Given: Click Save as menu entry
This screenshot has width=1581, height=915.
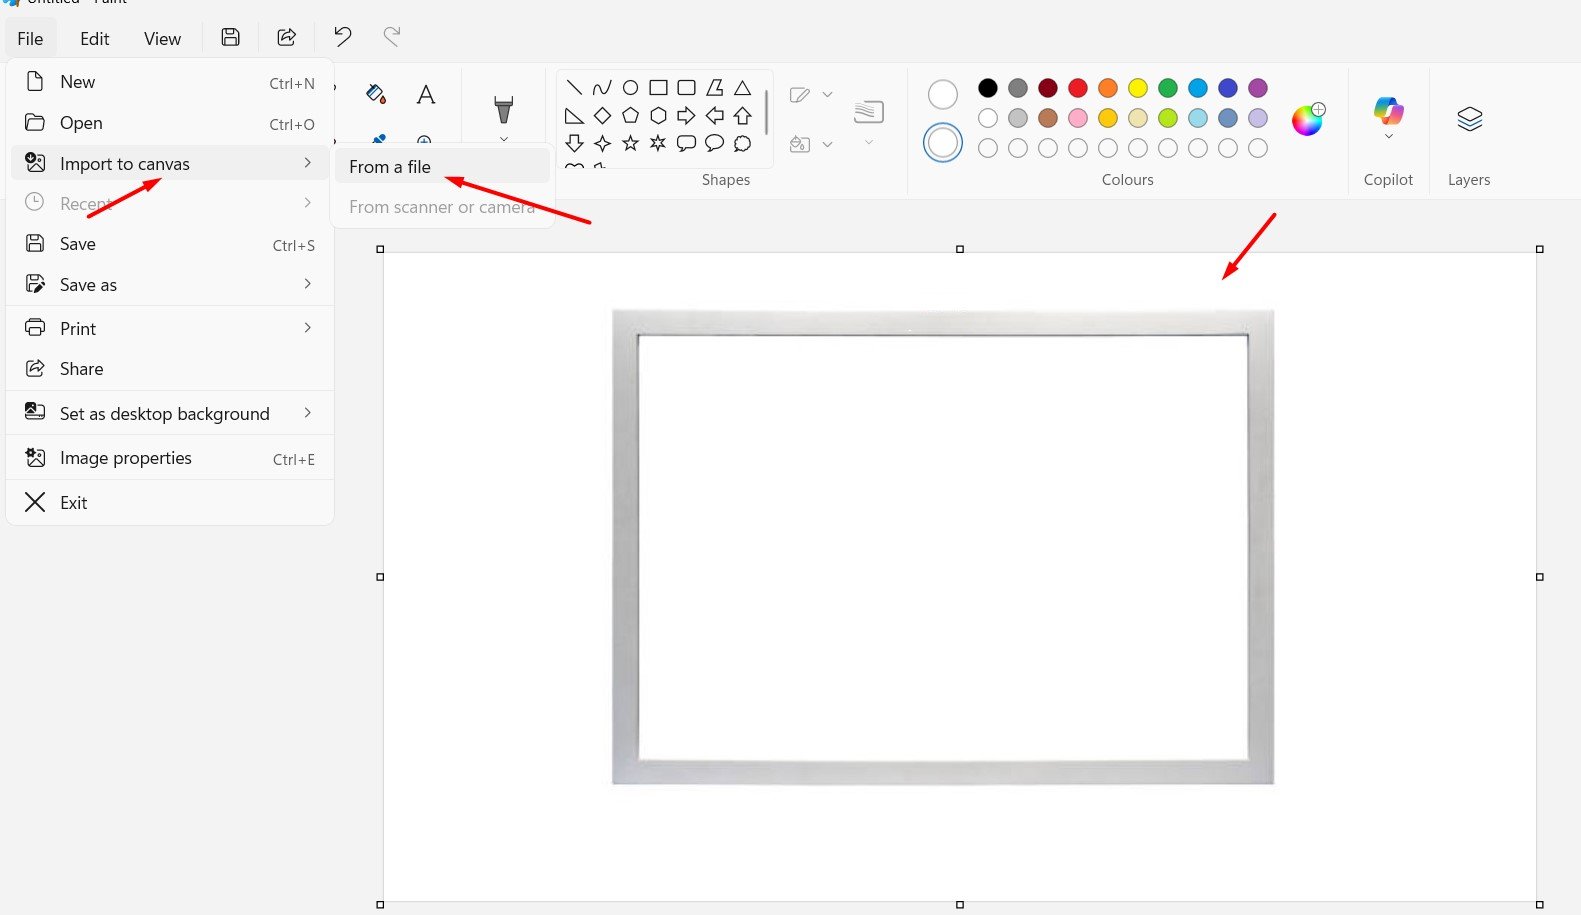Looking at the screenshot, I should pyautogui.click(x=170, y=285).
